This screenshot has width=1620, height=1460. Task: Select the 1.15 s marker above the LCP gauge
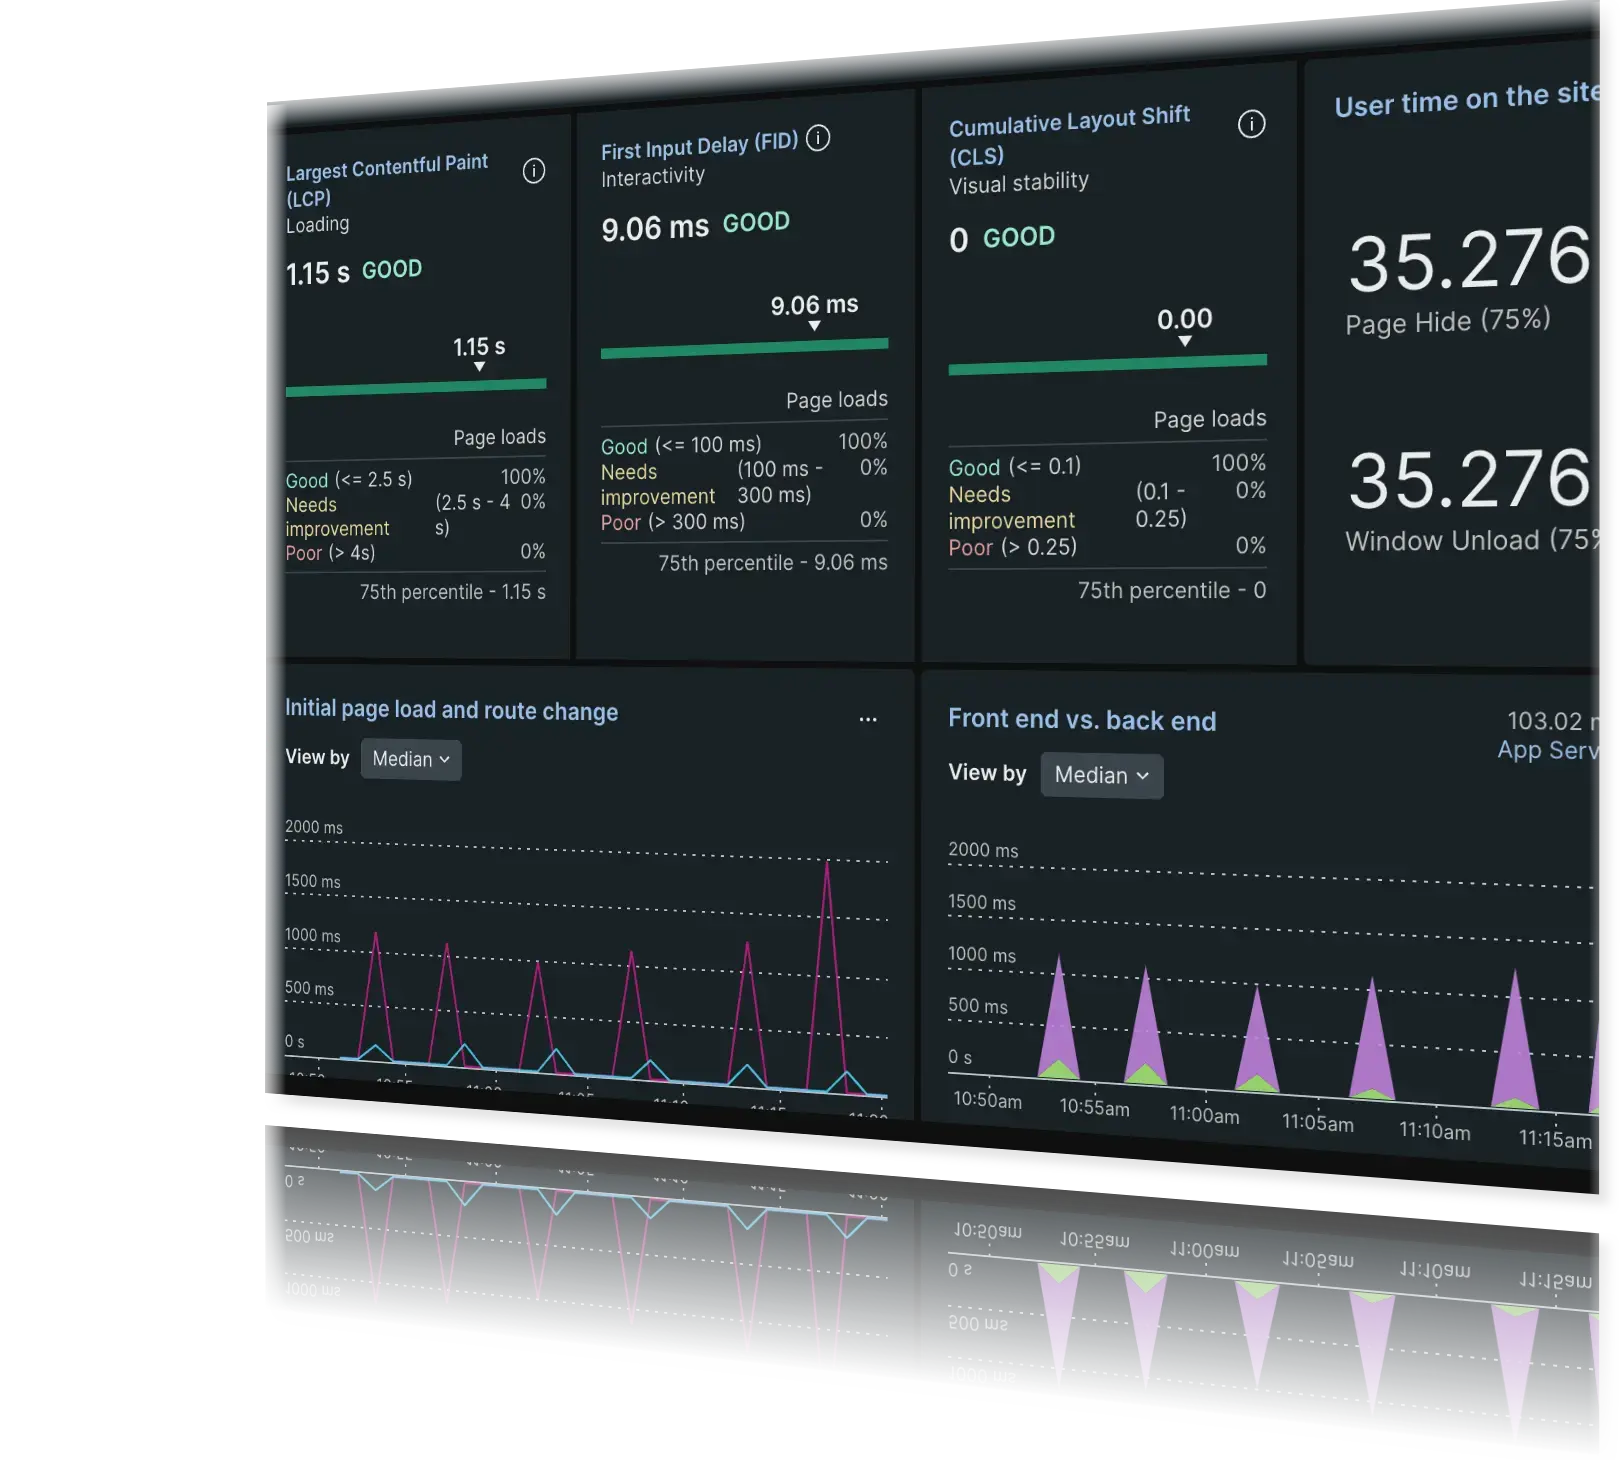click(479, 348)
